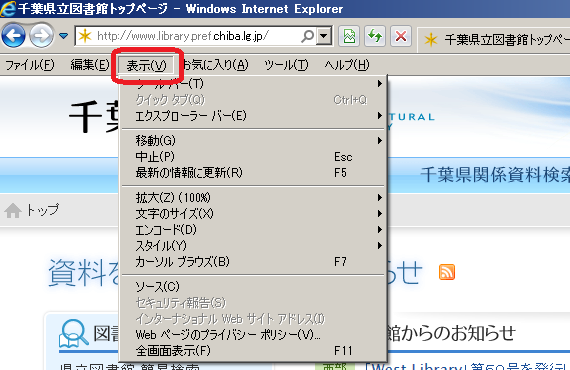The height and width of the screenshot is (370, 570).
Task: Expand the エンコード(D) submenu
Action: [x=253, y=229]
